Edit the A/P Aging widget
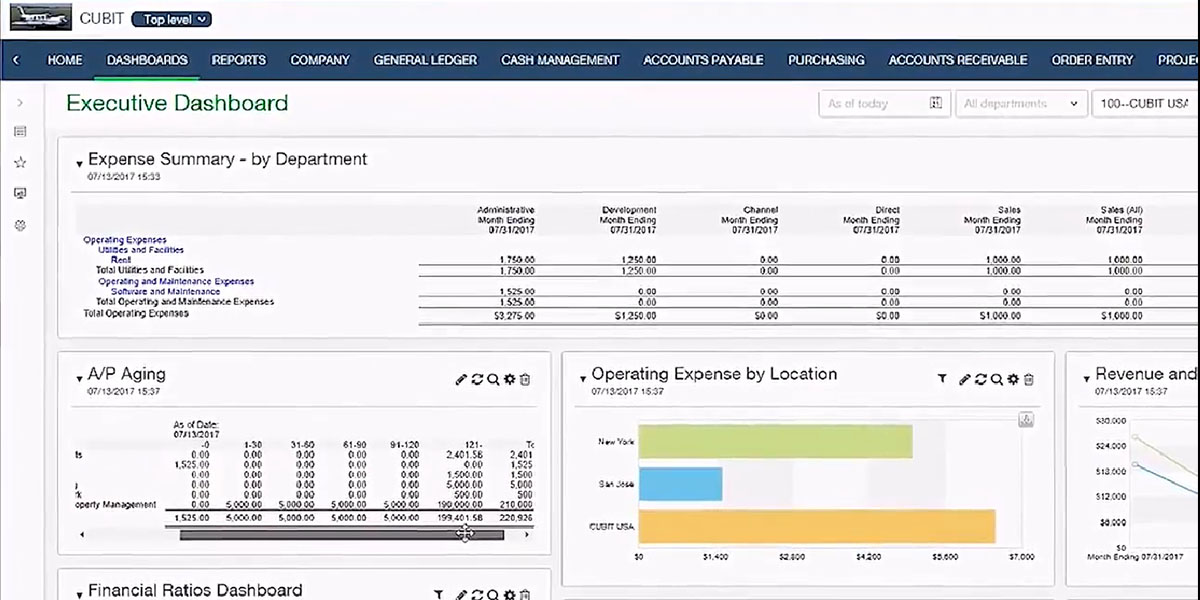The height and width of the screenshot is (600, 1200). click(x=461, y=379)
